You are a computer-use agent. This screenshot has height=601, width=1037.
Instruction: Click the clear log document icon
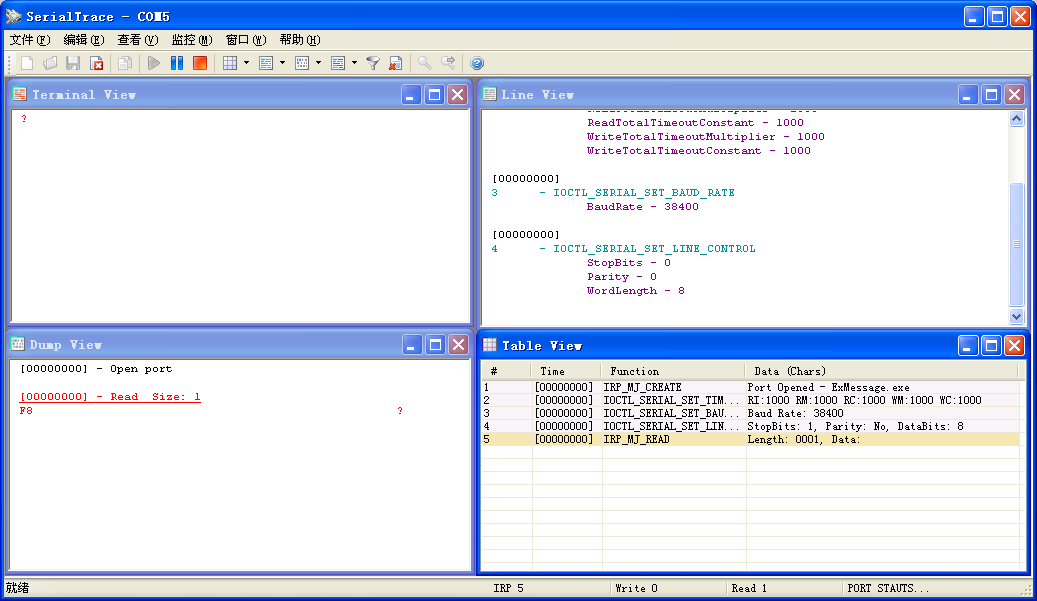click(x=395, y=63)
